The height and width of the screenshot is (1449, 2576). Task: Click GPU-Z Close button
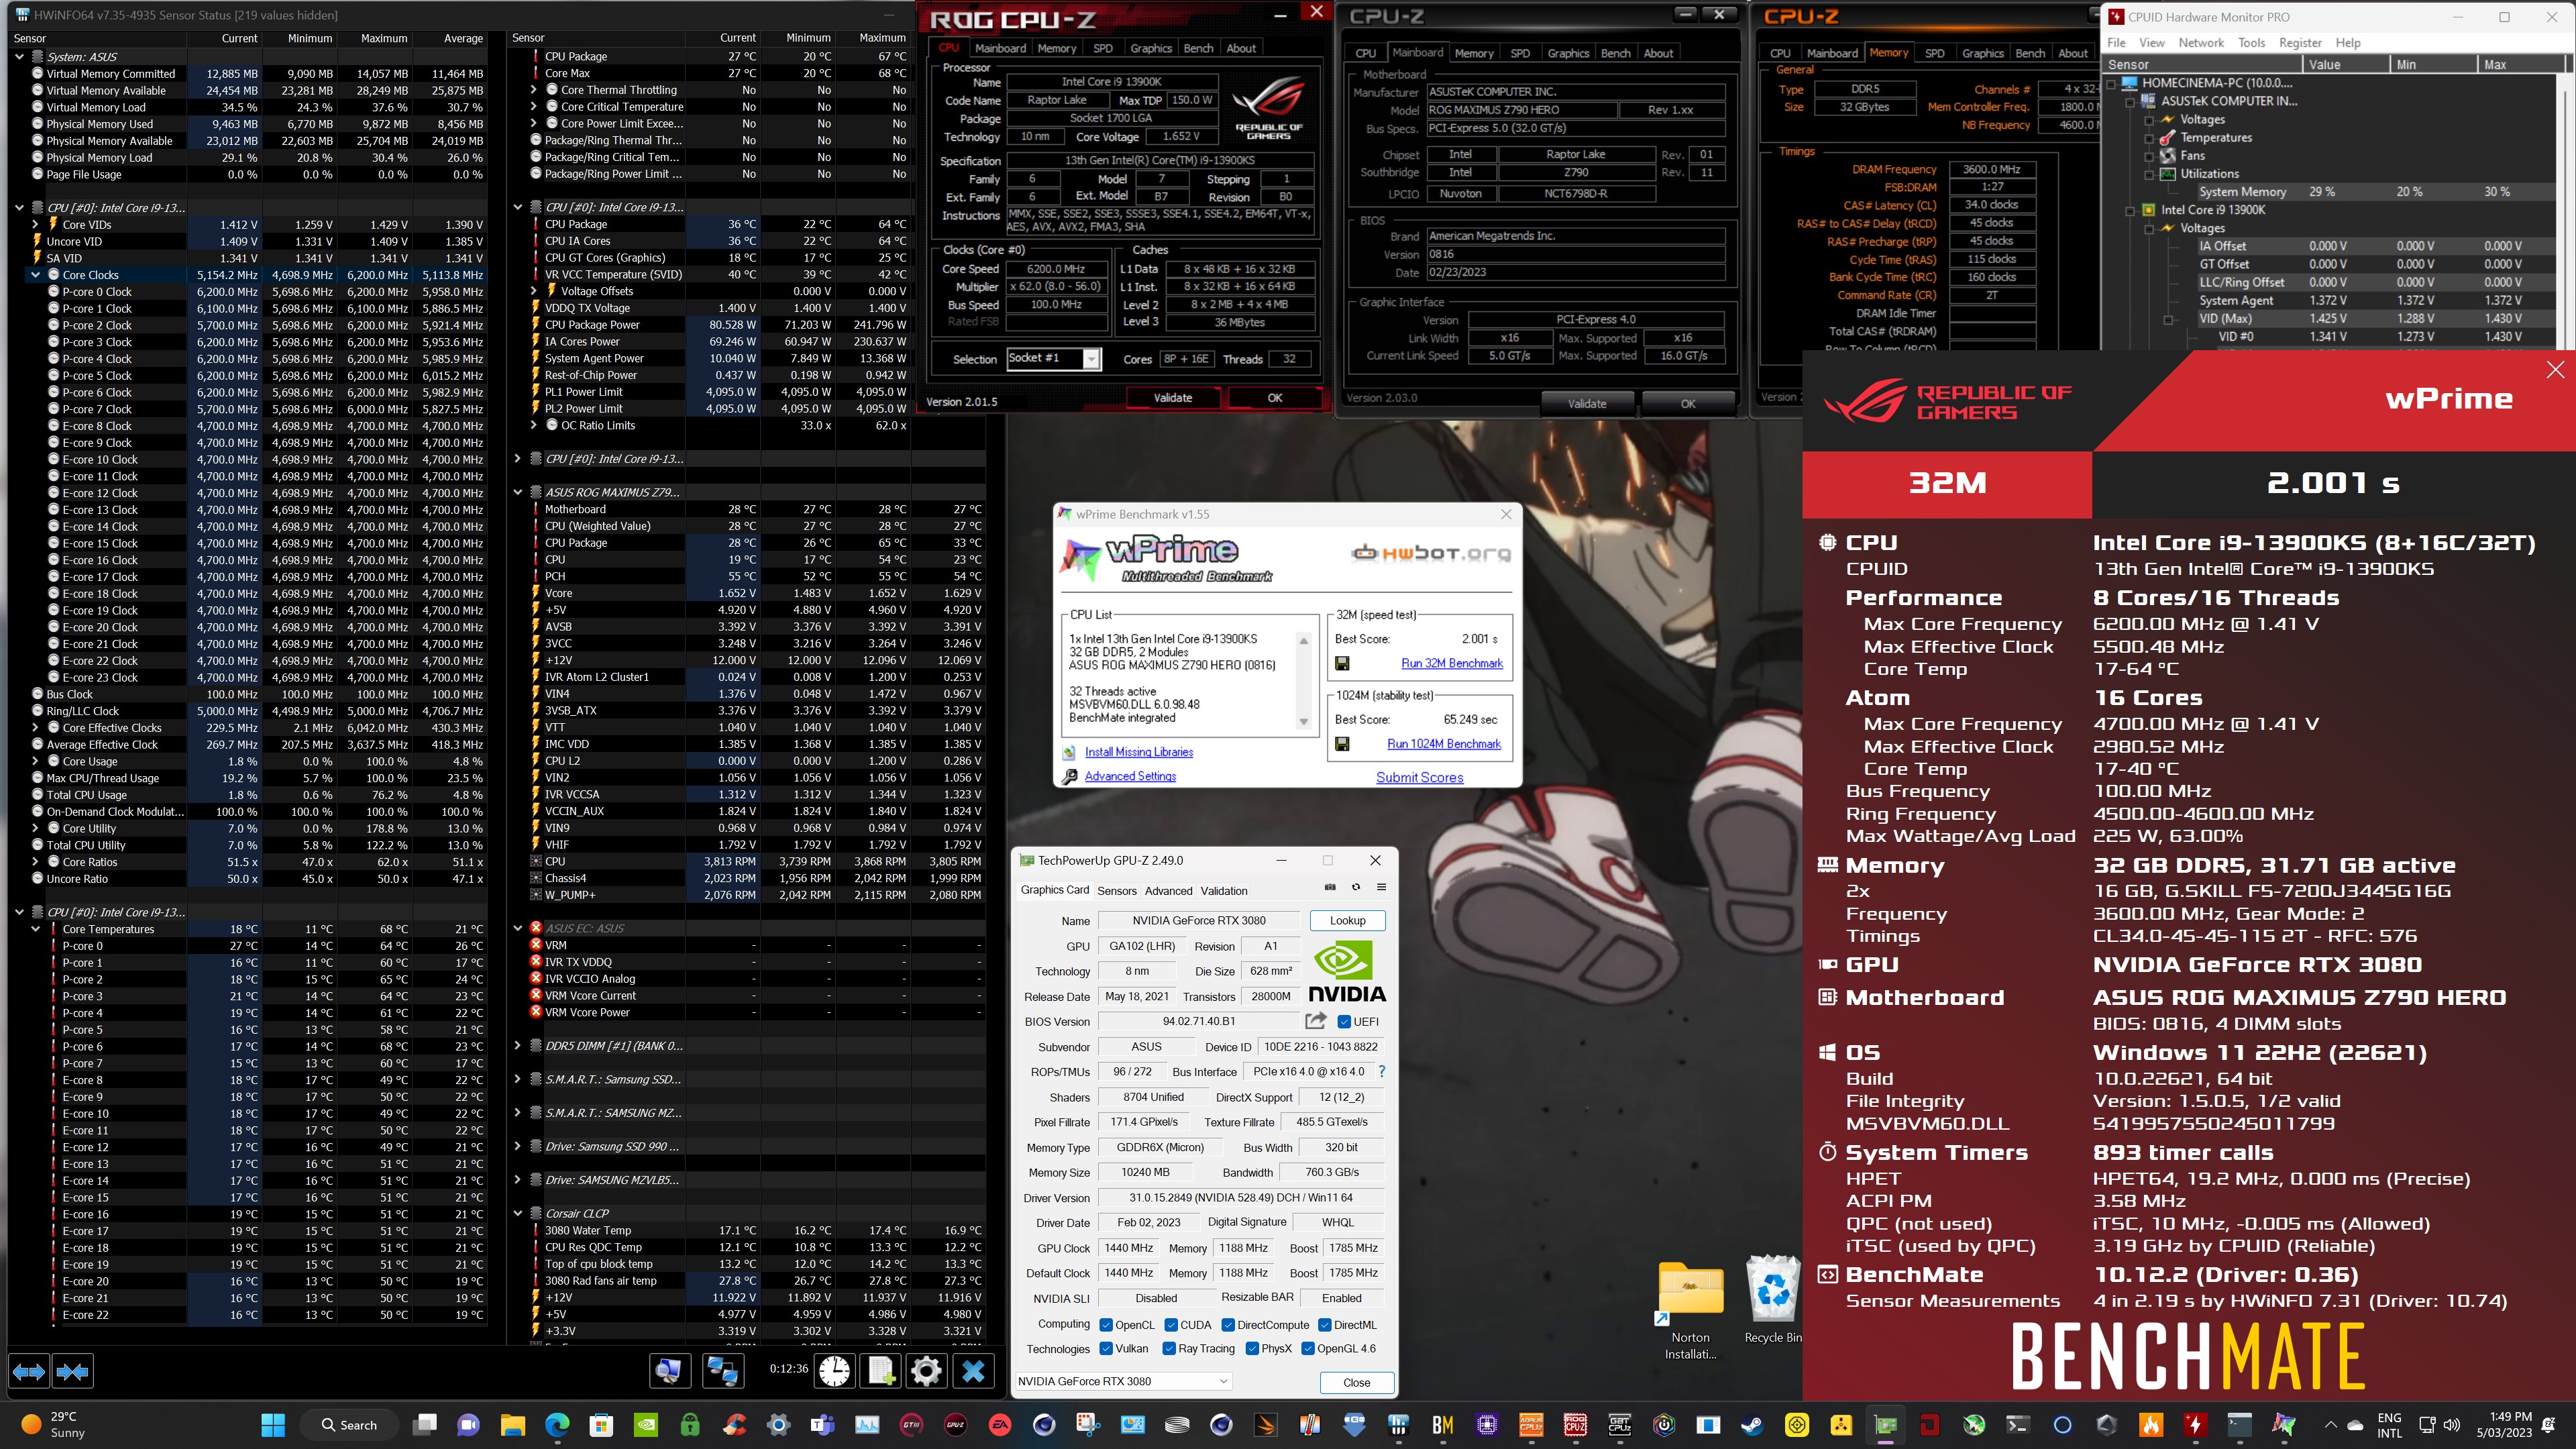coord(1356,1382)
